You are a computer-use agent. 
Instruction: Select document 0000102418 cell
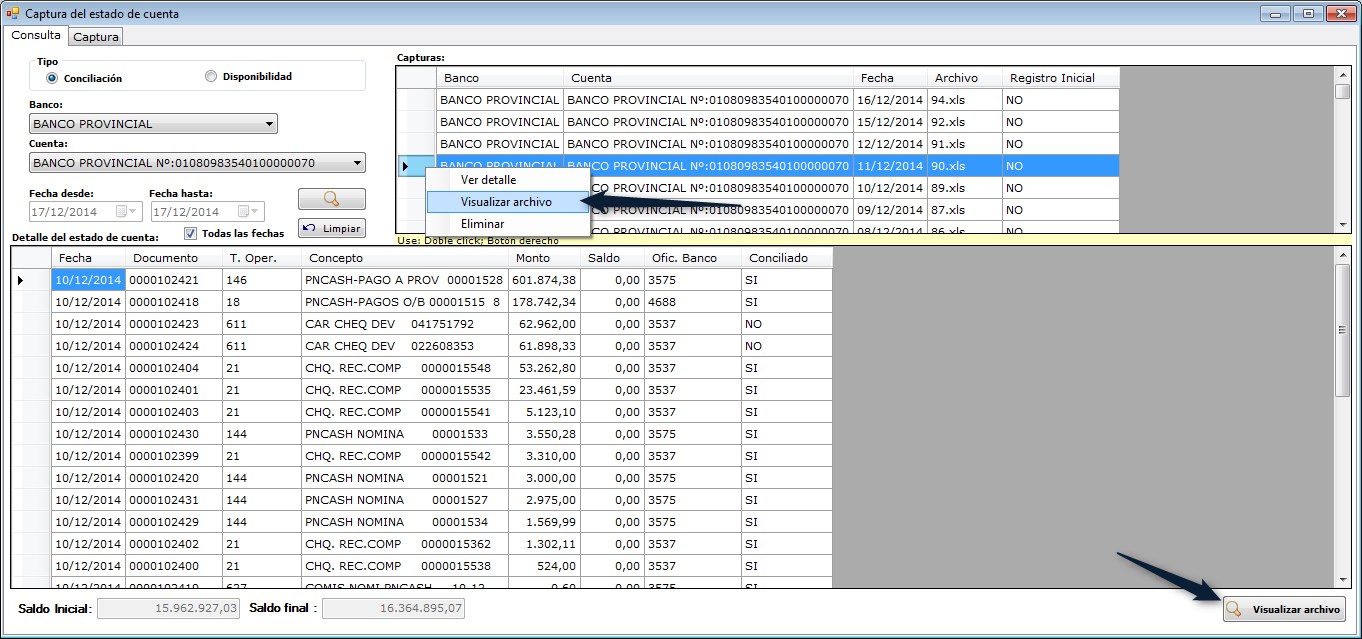pos(174,302)
